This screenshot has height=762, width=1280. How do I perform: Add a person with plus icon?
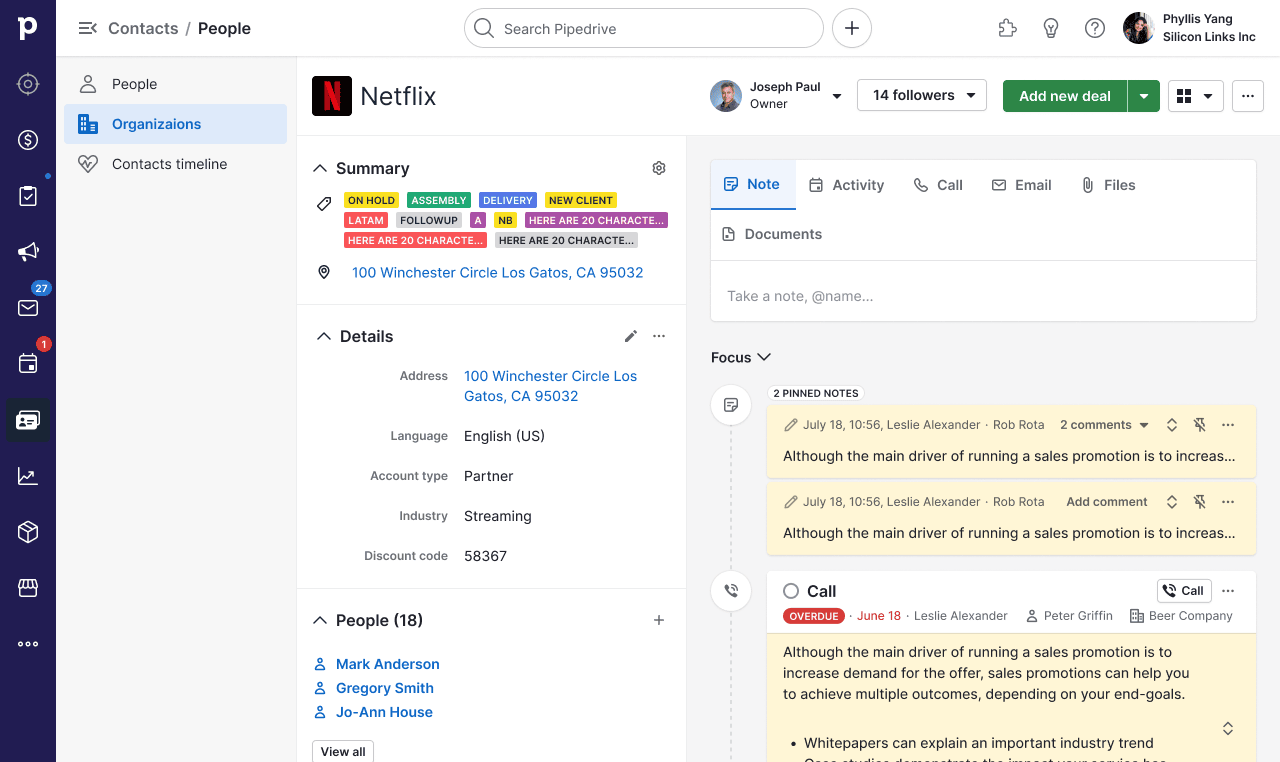[659, 620]
